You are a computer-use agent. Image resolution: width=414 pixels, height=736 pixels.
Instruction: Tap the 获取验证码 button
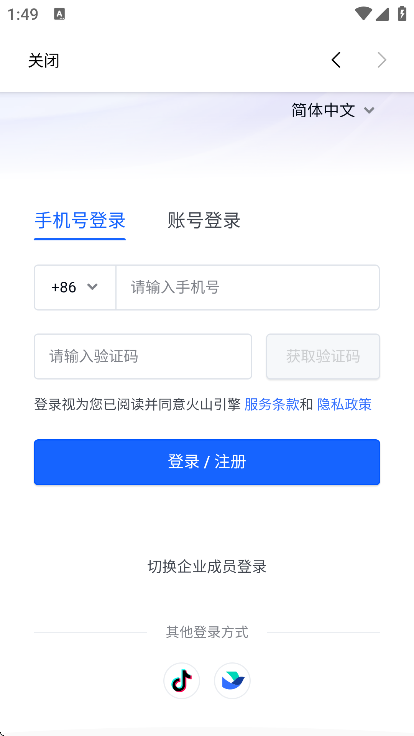(323, 356)
